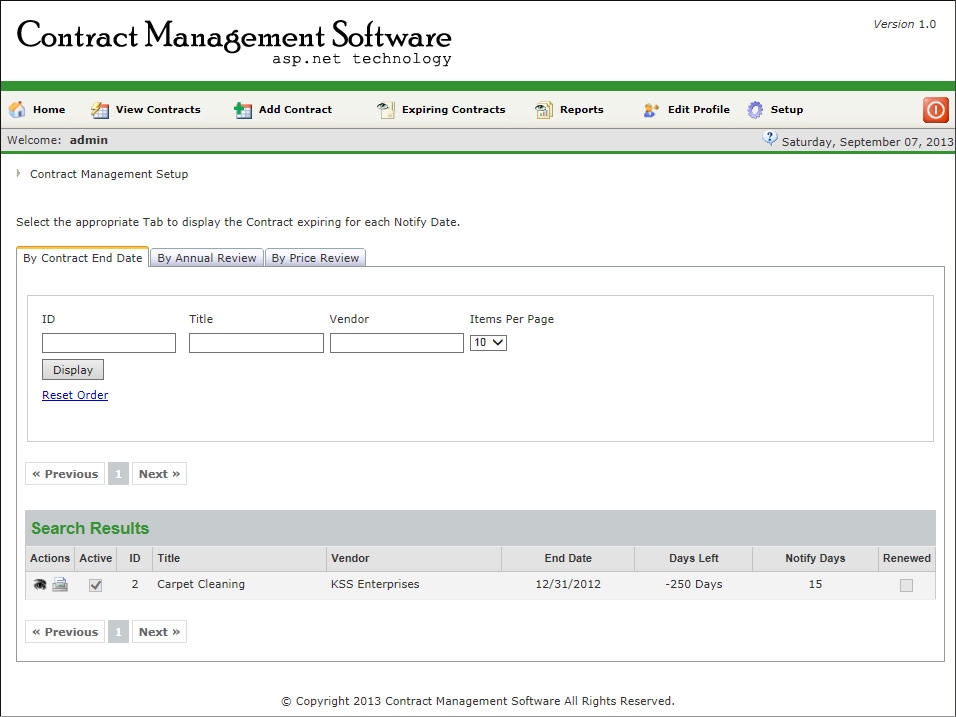The image size is (956, 717).
Task: Click the red power logout icon
Action: coord(935,110)
